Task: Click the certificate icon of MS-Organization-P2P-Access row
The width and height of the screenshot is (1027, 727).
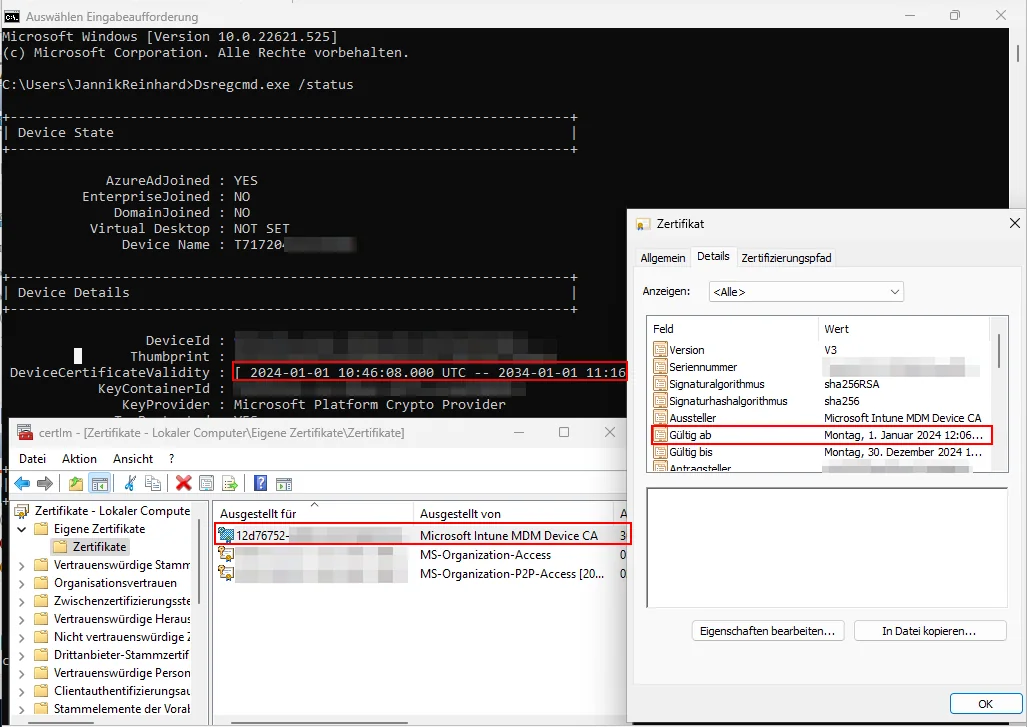Action: point(227,574)
